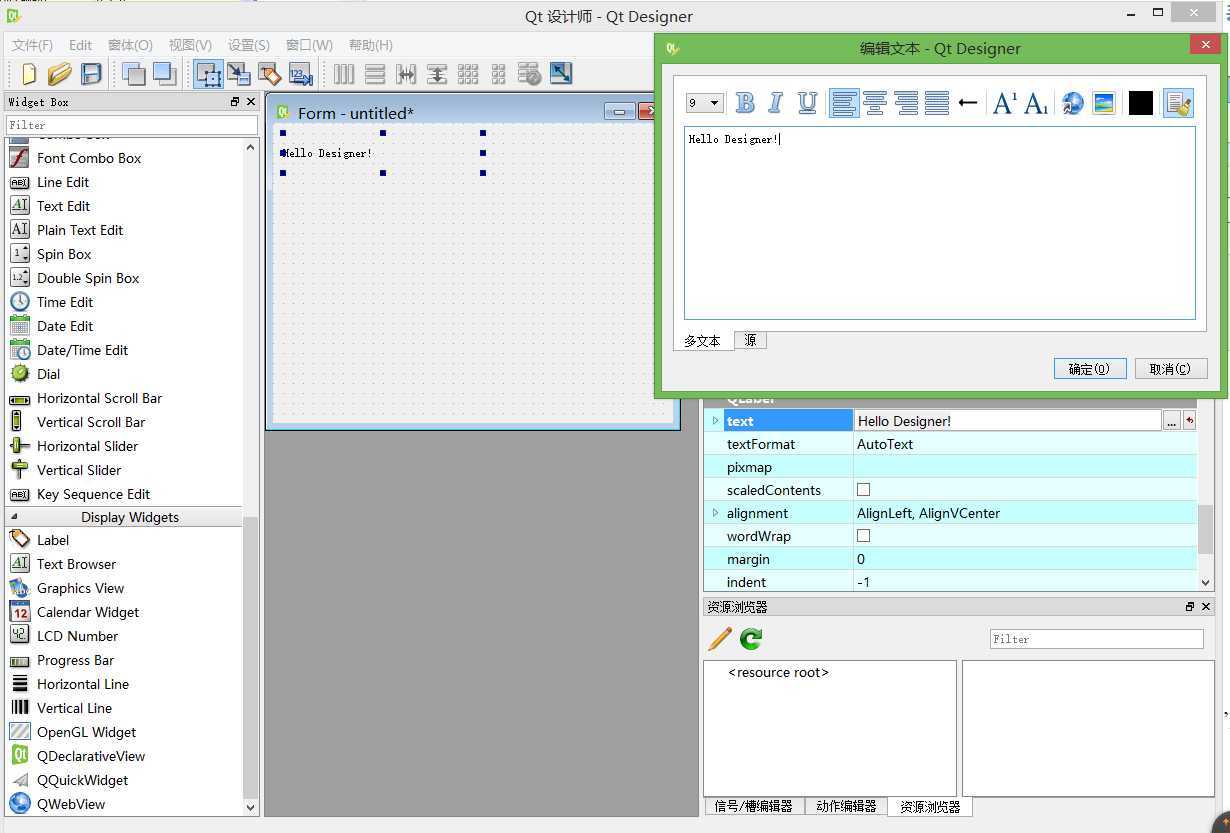Click the ... button beside text property

(x=1171, y=421)
